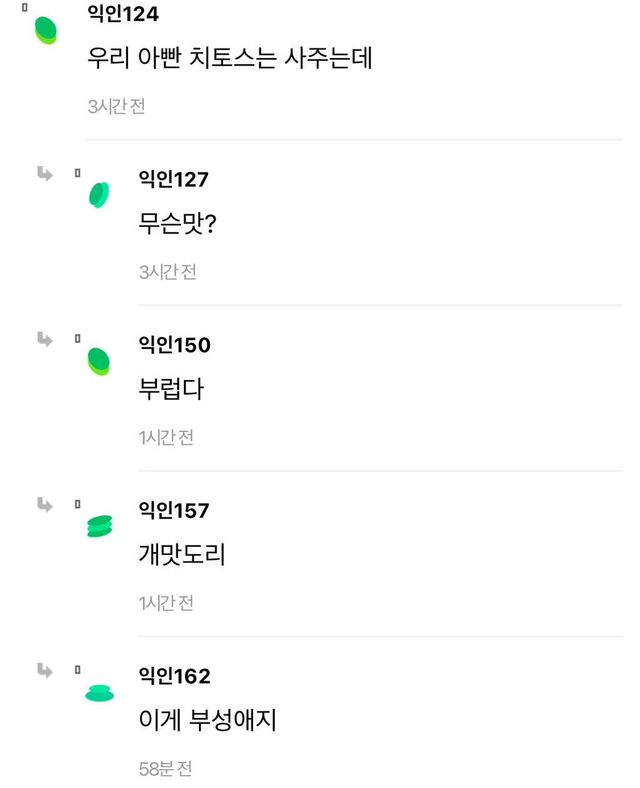Open the avatar icon beside 익인127
Image resolution: width=640 pixels, height=788 pixels.
pos(98,194)
